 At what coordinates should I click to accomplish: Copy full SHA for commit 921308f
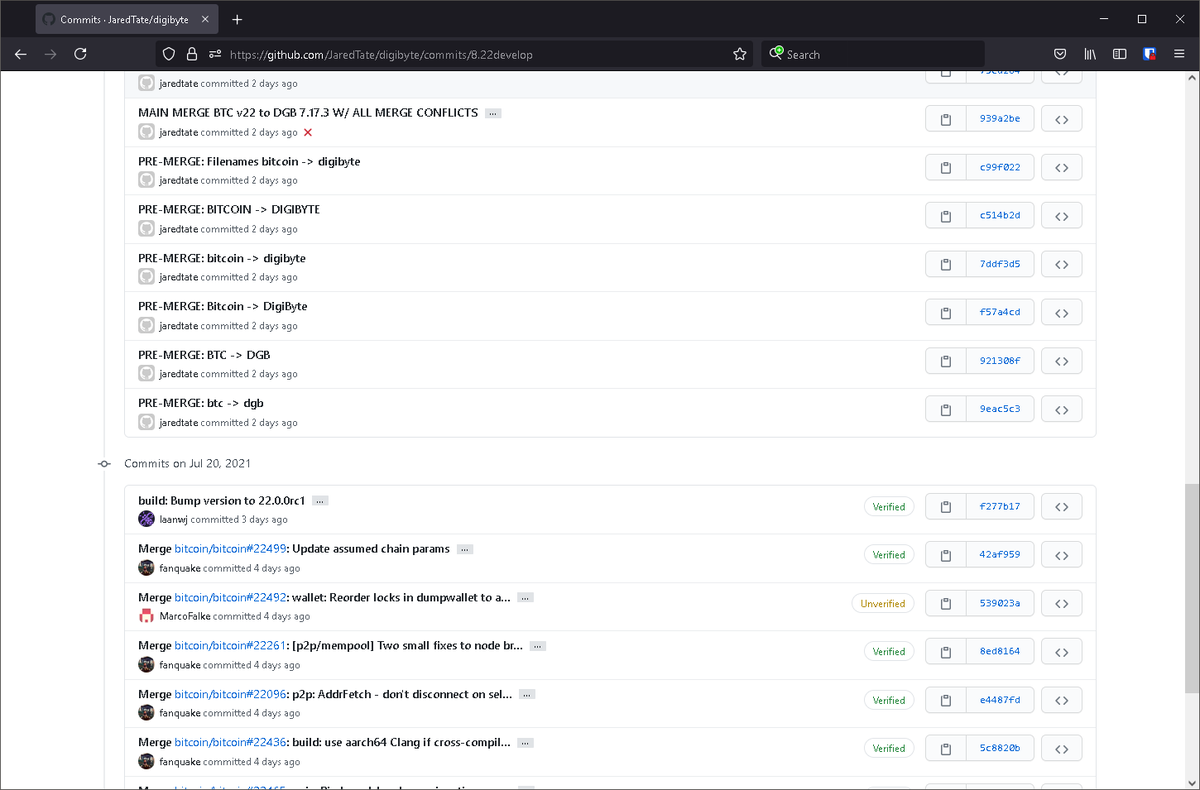click(x=946, y=361)
